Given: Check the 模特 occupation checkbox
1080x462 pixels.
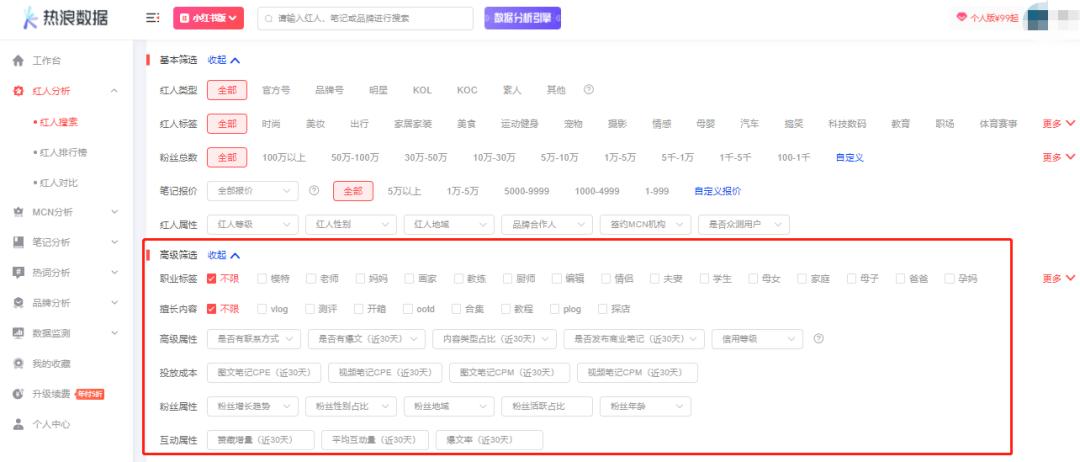Looking at the screenshot, I should [x=262, y=279].
